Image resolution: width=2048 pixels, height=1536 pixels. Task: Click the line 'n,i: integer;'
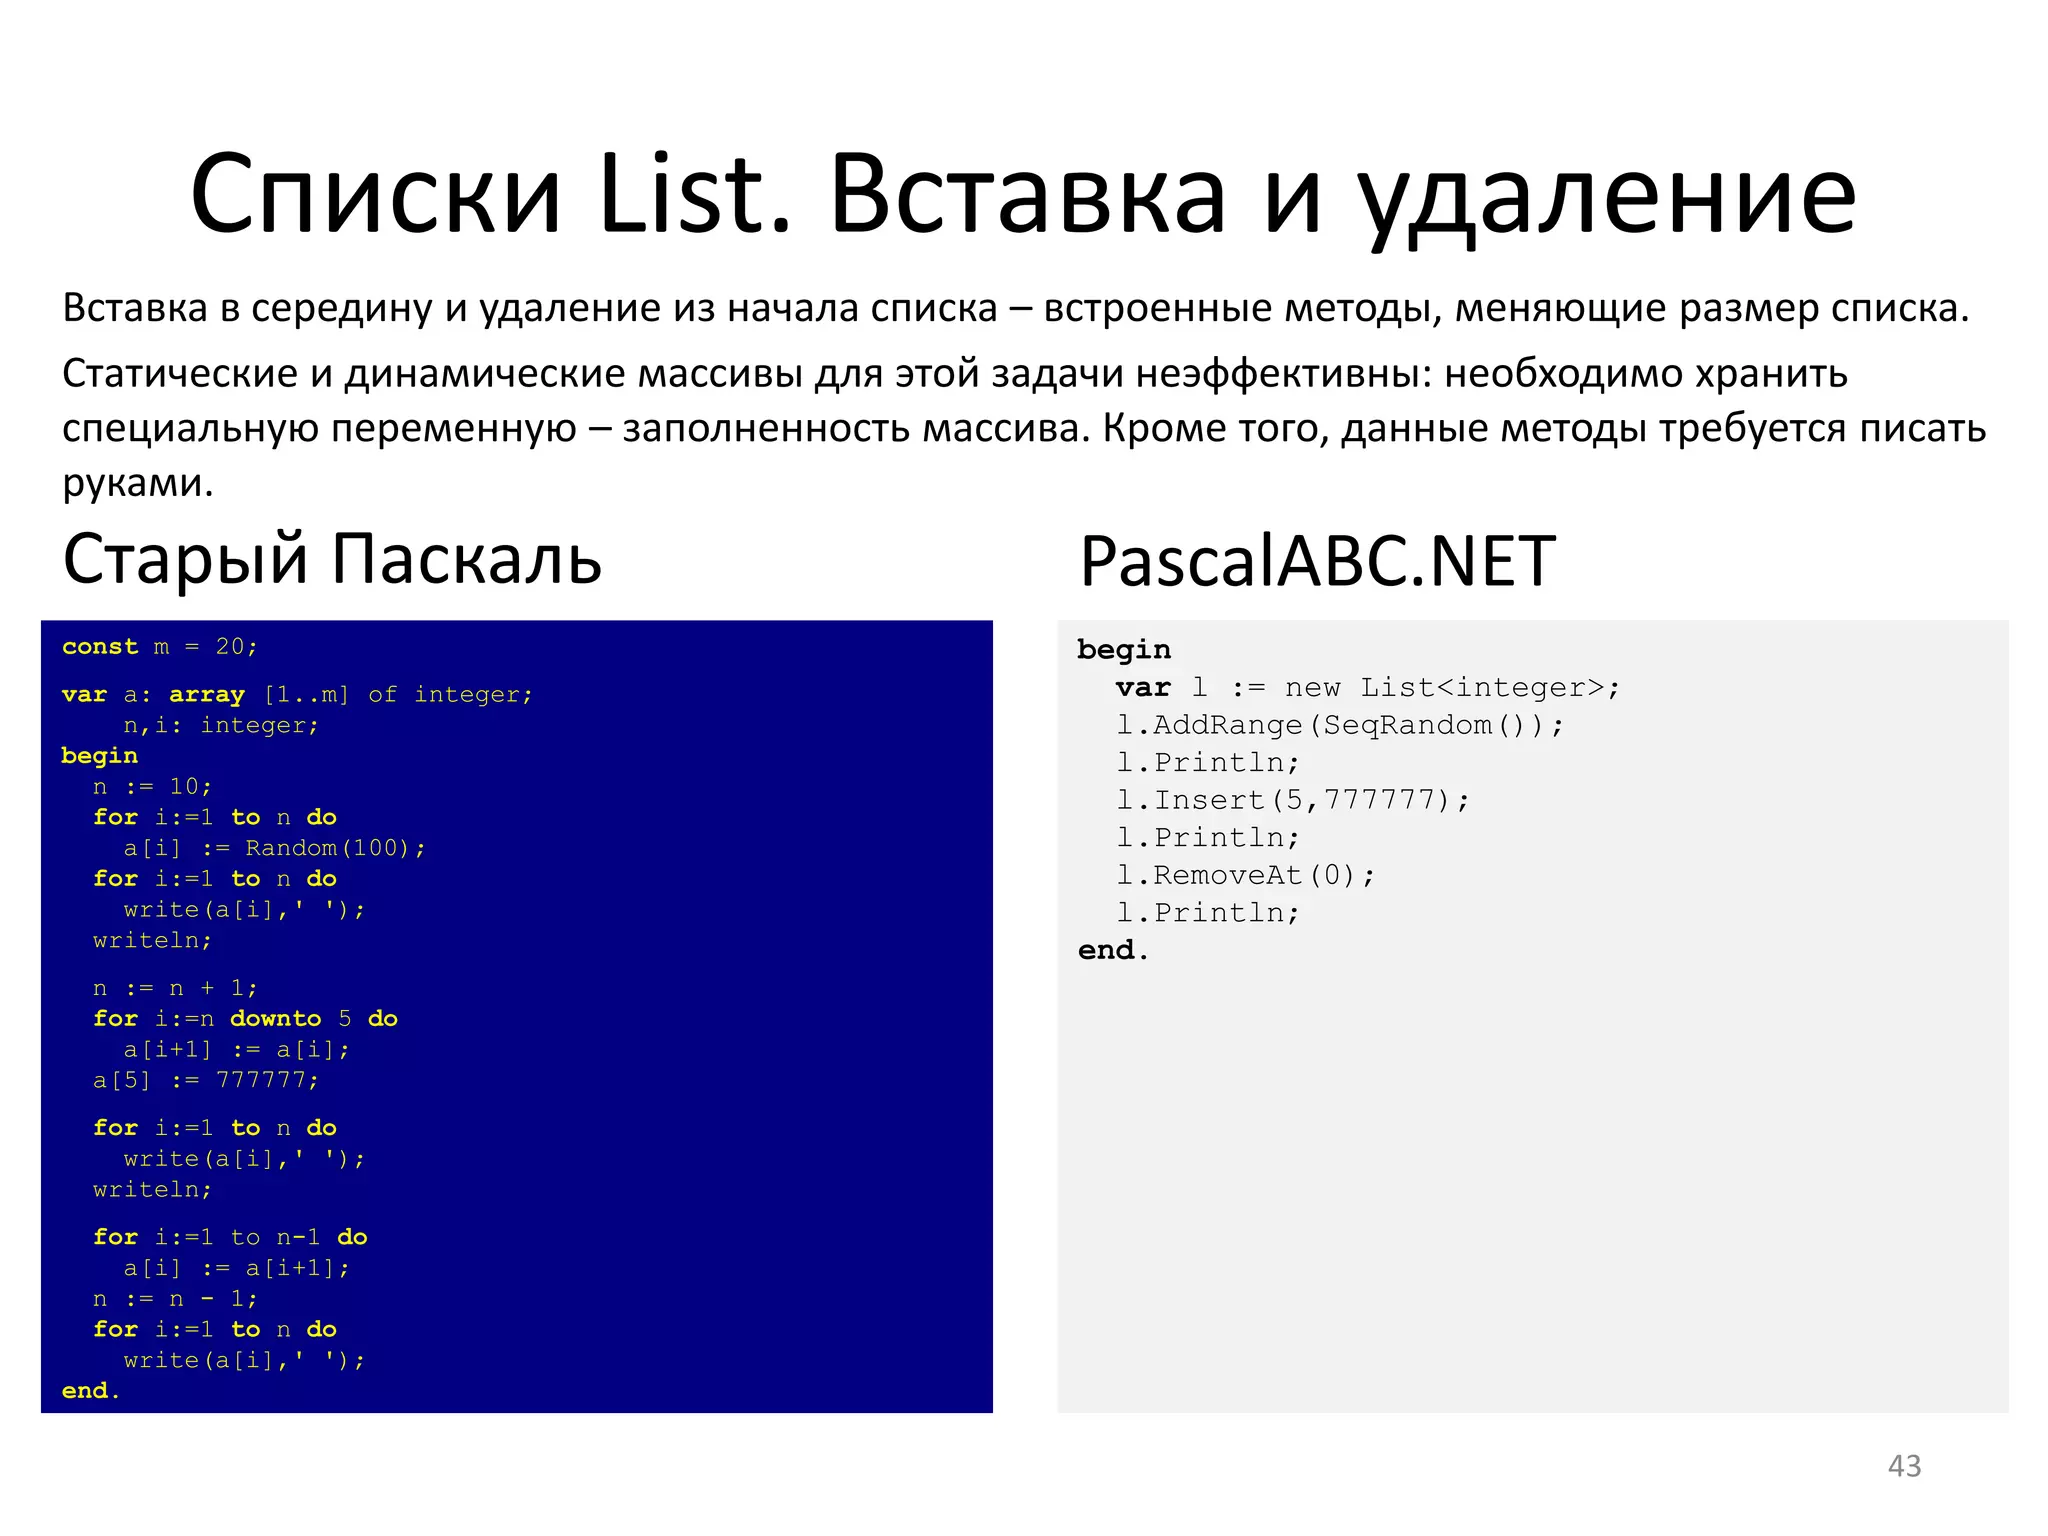(x=221, y=725)
